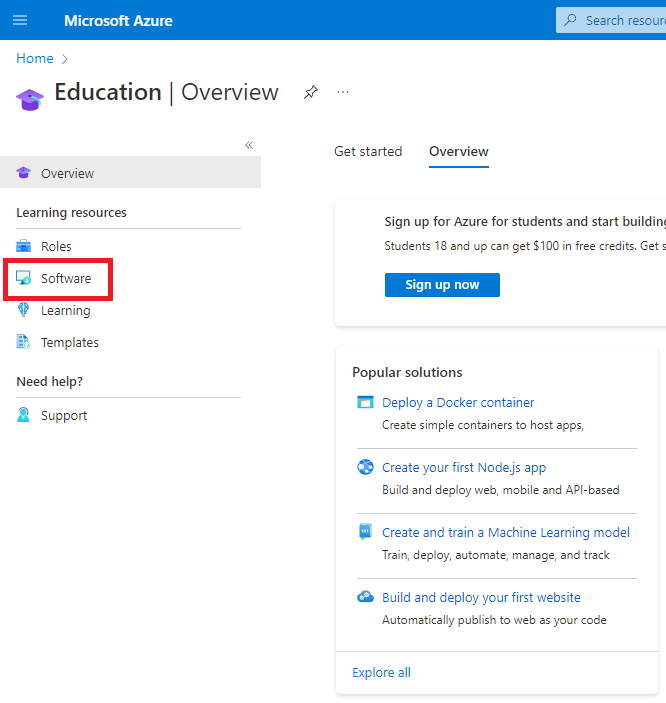Viewport: 666px width, 703px height.
Task: Pin the Education blade to dashboard
Action: click(x=310, y=92)
